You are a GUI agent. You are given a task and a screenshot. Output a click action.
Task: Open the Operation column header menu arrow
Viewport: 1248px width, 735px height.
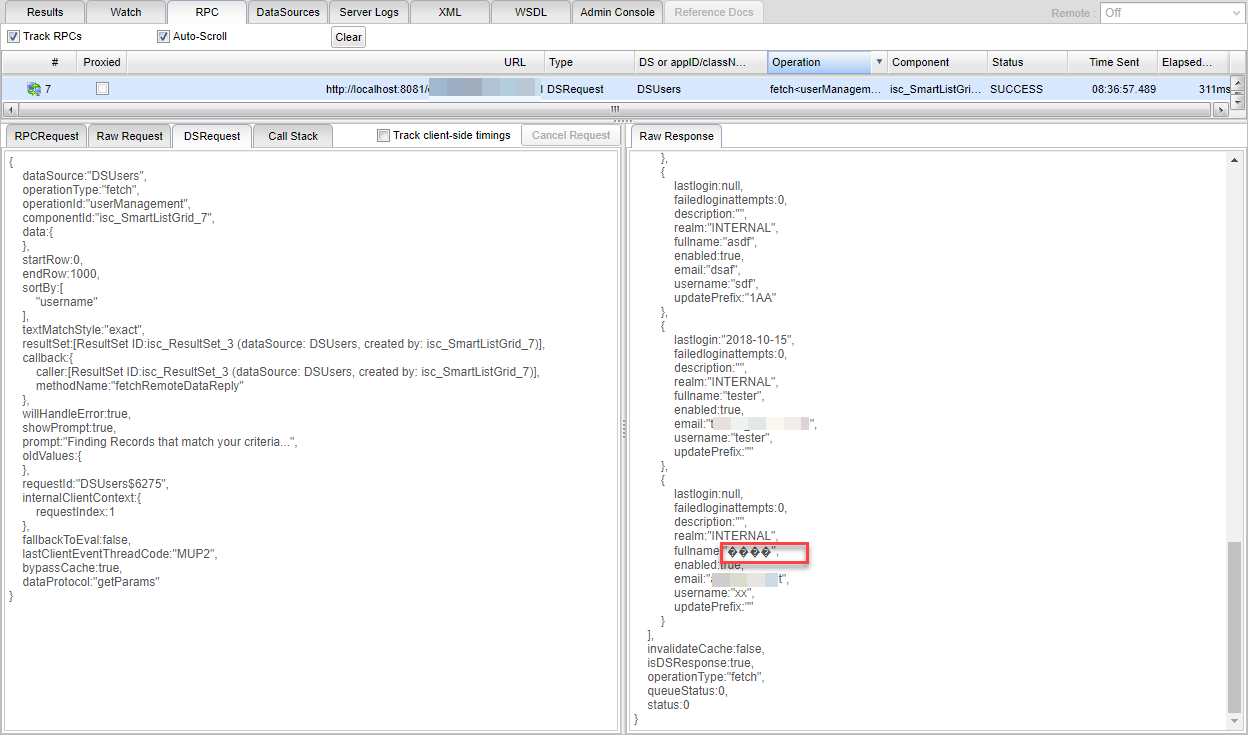[879, 62]
